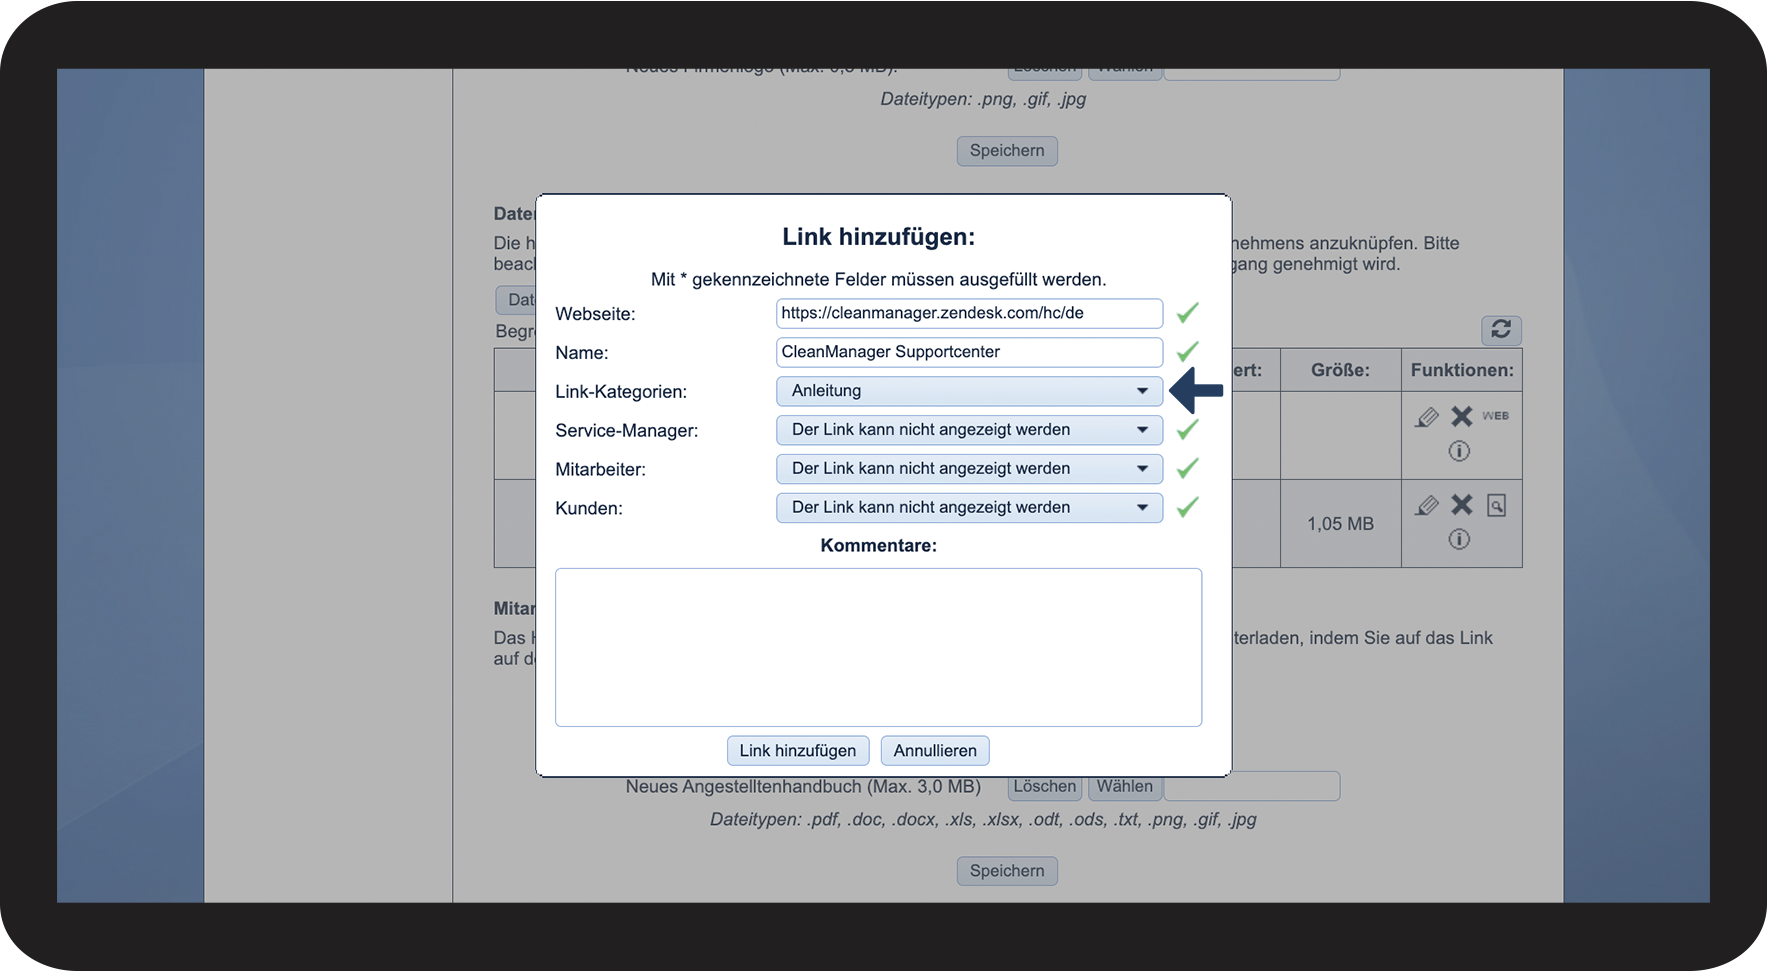This screenshot has height=971, width=1767.
Task: Delete the file entry sized 1,05 MB
Action: coord(1462,504)
